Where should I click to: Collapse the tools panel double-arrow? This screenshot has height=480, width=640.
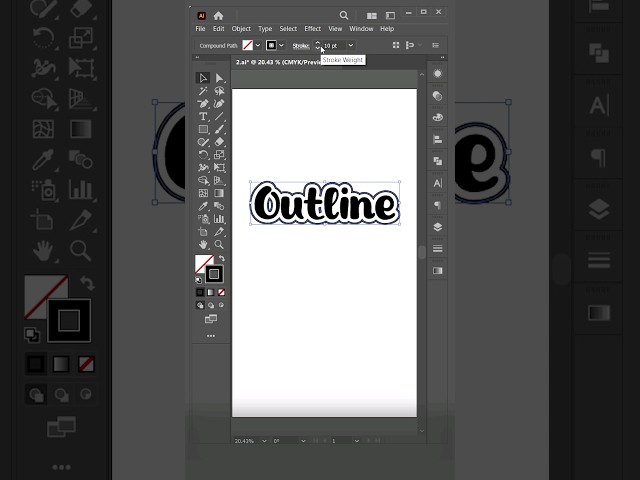click(197, 58)
